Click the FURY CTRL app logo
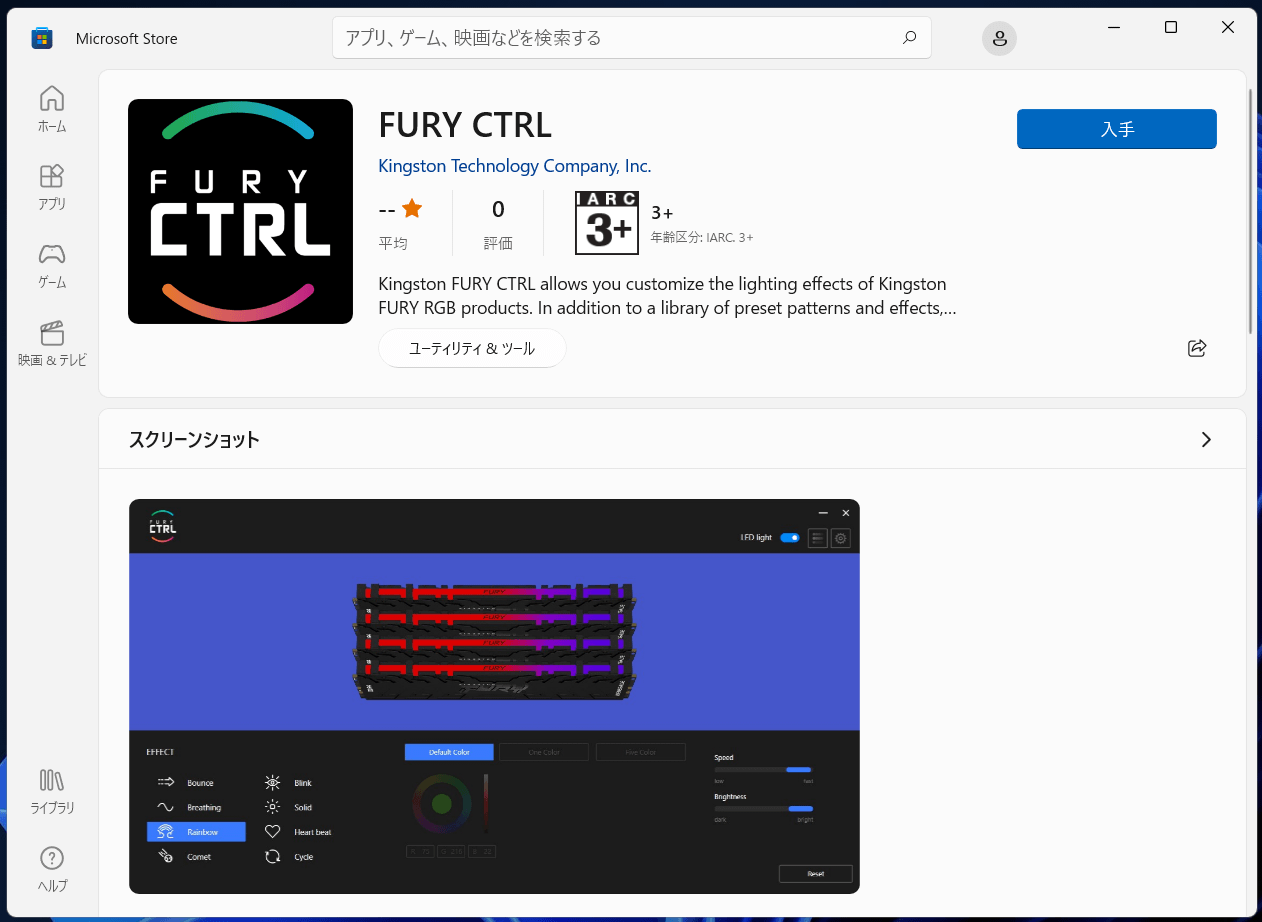The width and height of the screenshot is (1262, 922). [240, 211]
